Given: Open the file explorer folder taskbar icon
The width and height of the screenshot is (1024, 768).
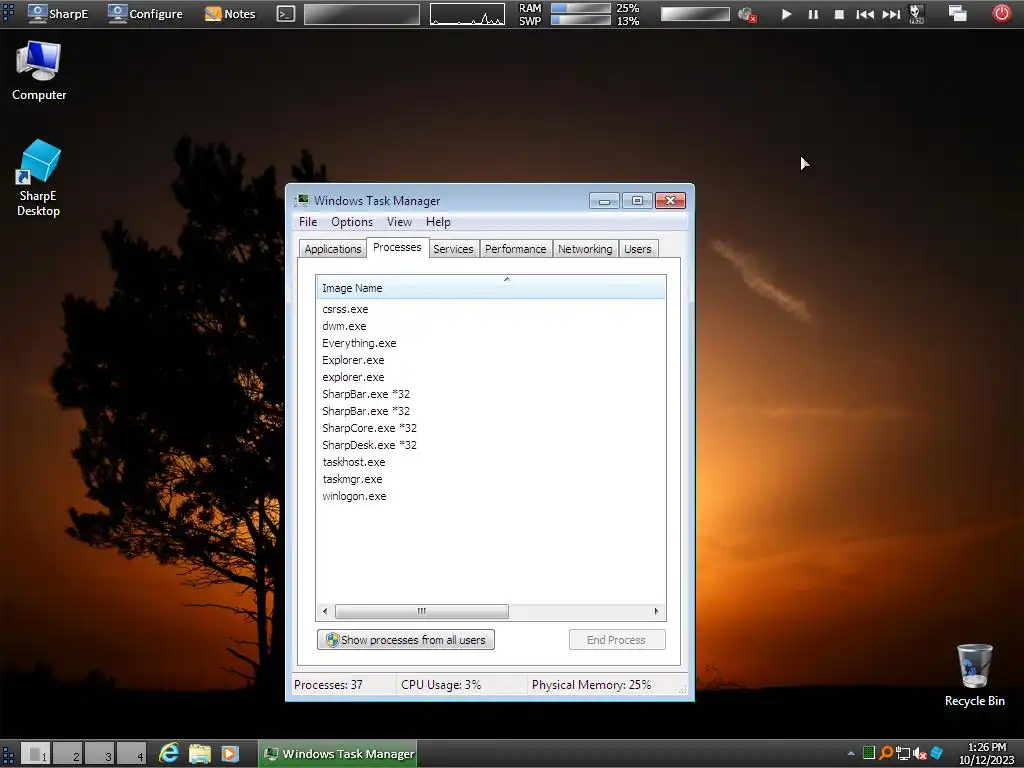Looking at the screenshot, I should [x=200, y=754].
